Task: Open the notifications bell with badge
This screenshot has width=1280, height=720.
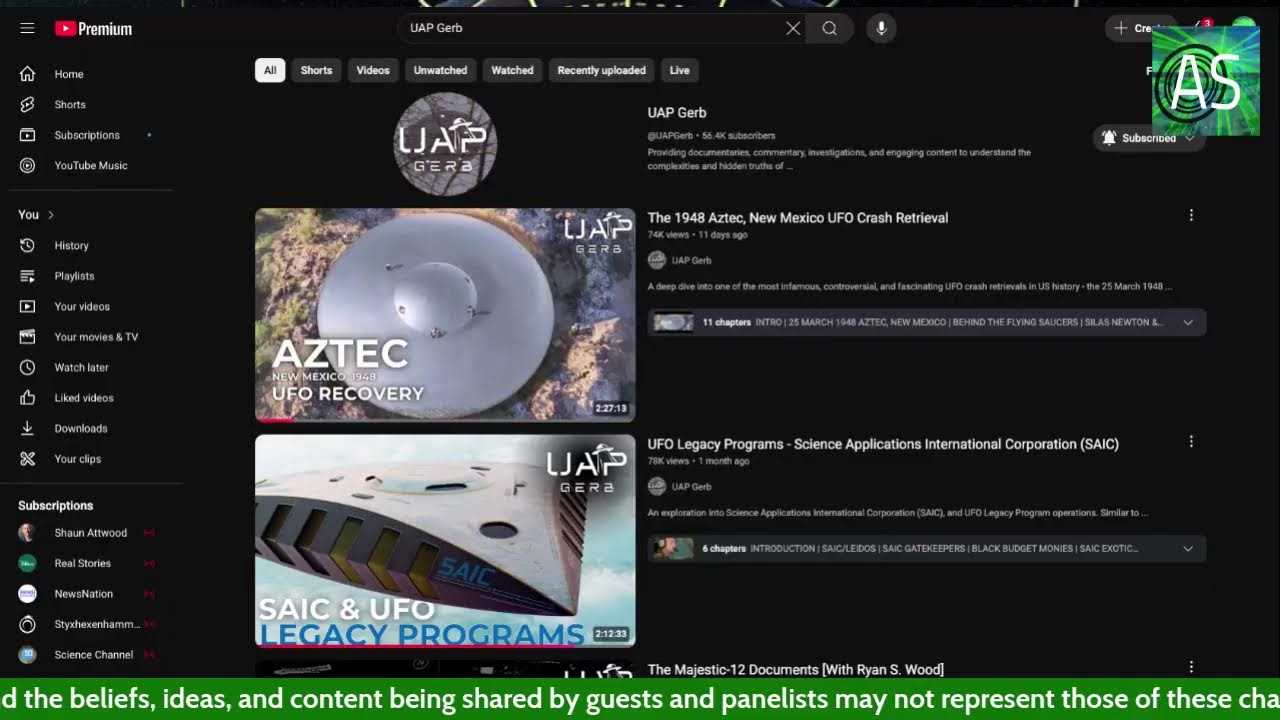Action: point(1200,28)
